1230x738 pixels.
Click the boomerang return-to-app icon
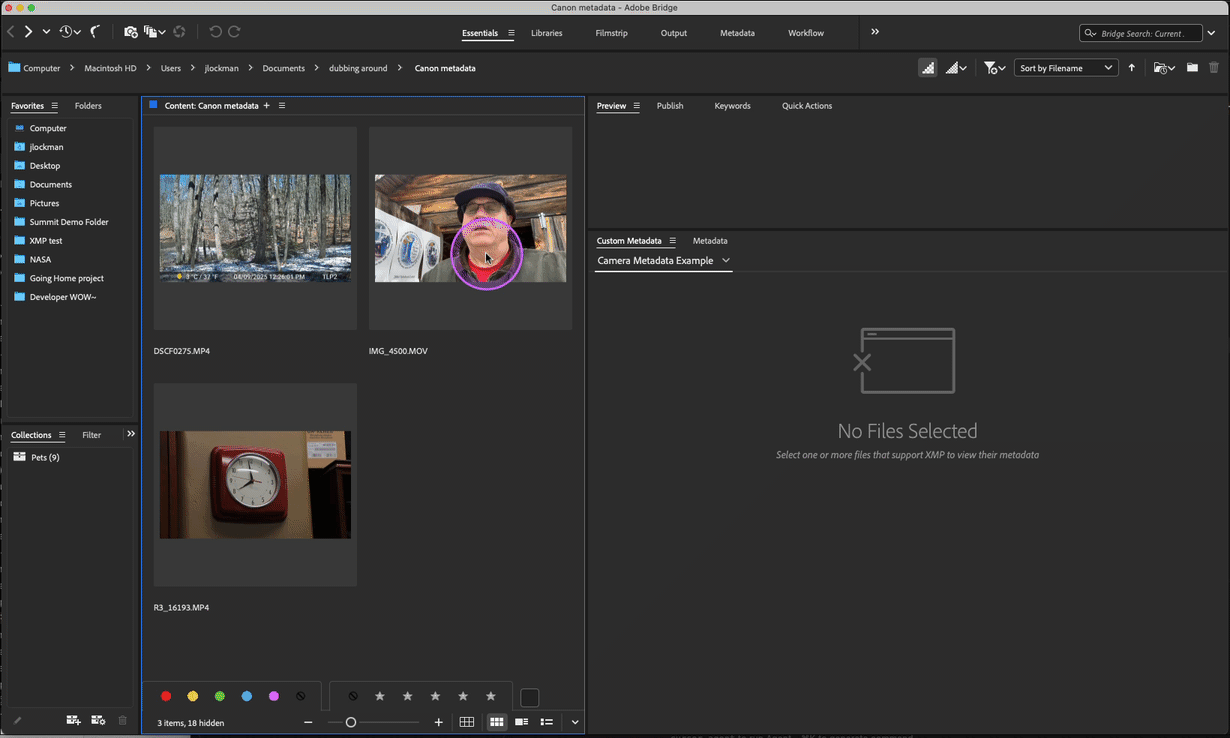pyautogui.click(x=95, y=32)
